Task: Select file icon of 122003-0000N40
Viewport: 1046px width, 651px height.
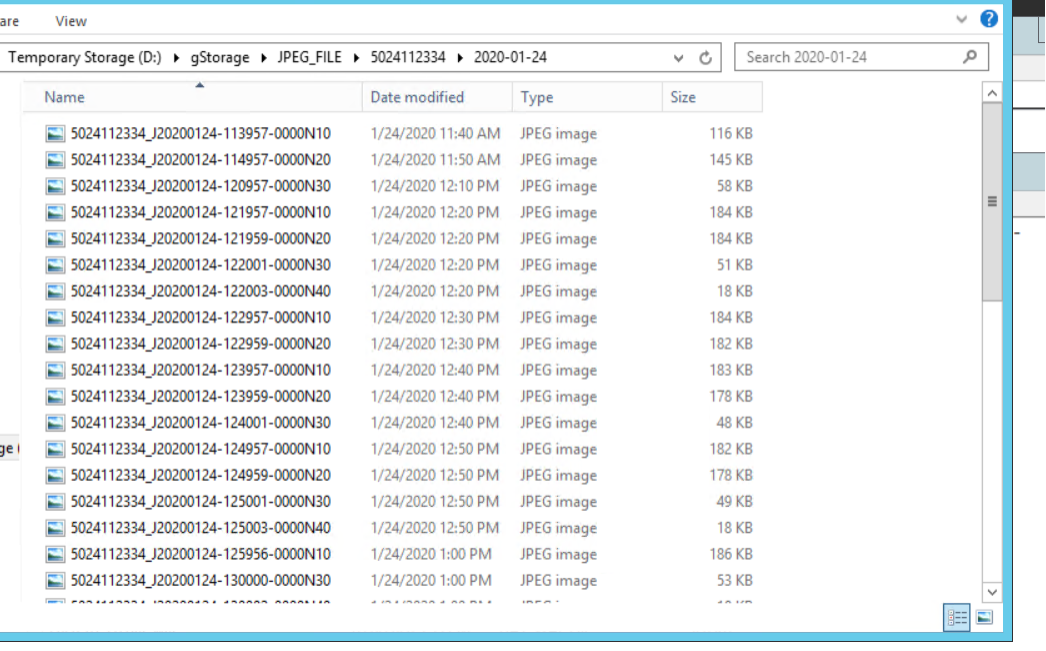Action: tap(55, 291)
